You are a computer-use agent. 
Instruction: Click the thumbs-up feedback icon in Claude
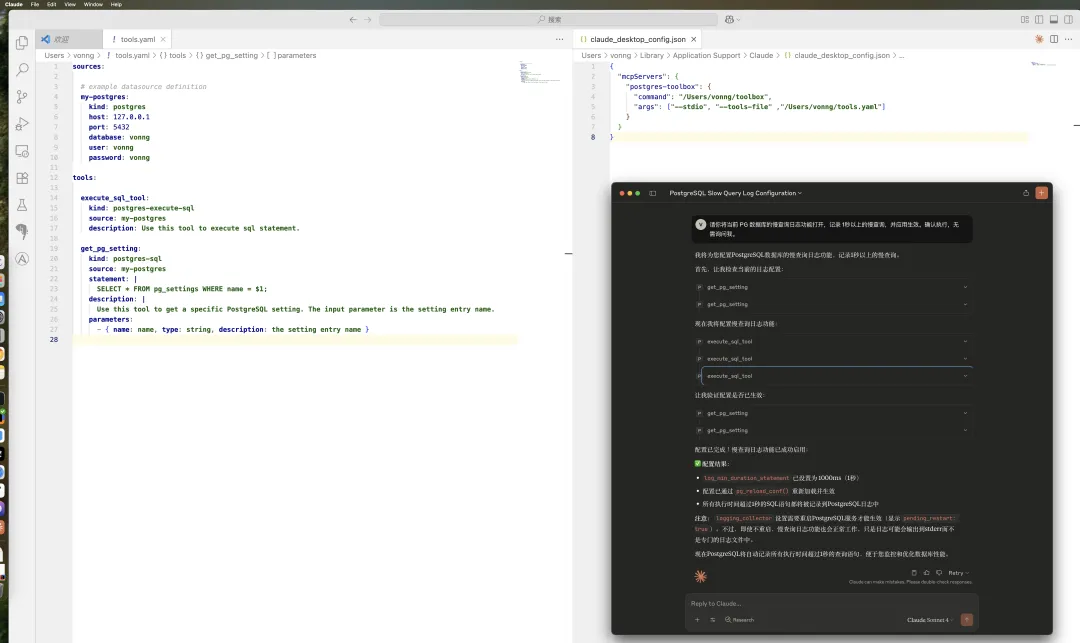(926, 573)
